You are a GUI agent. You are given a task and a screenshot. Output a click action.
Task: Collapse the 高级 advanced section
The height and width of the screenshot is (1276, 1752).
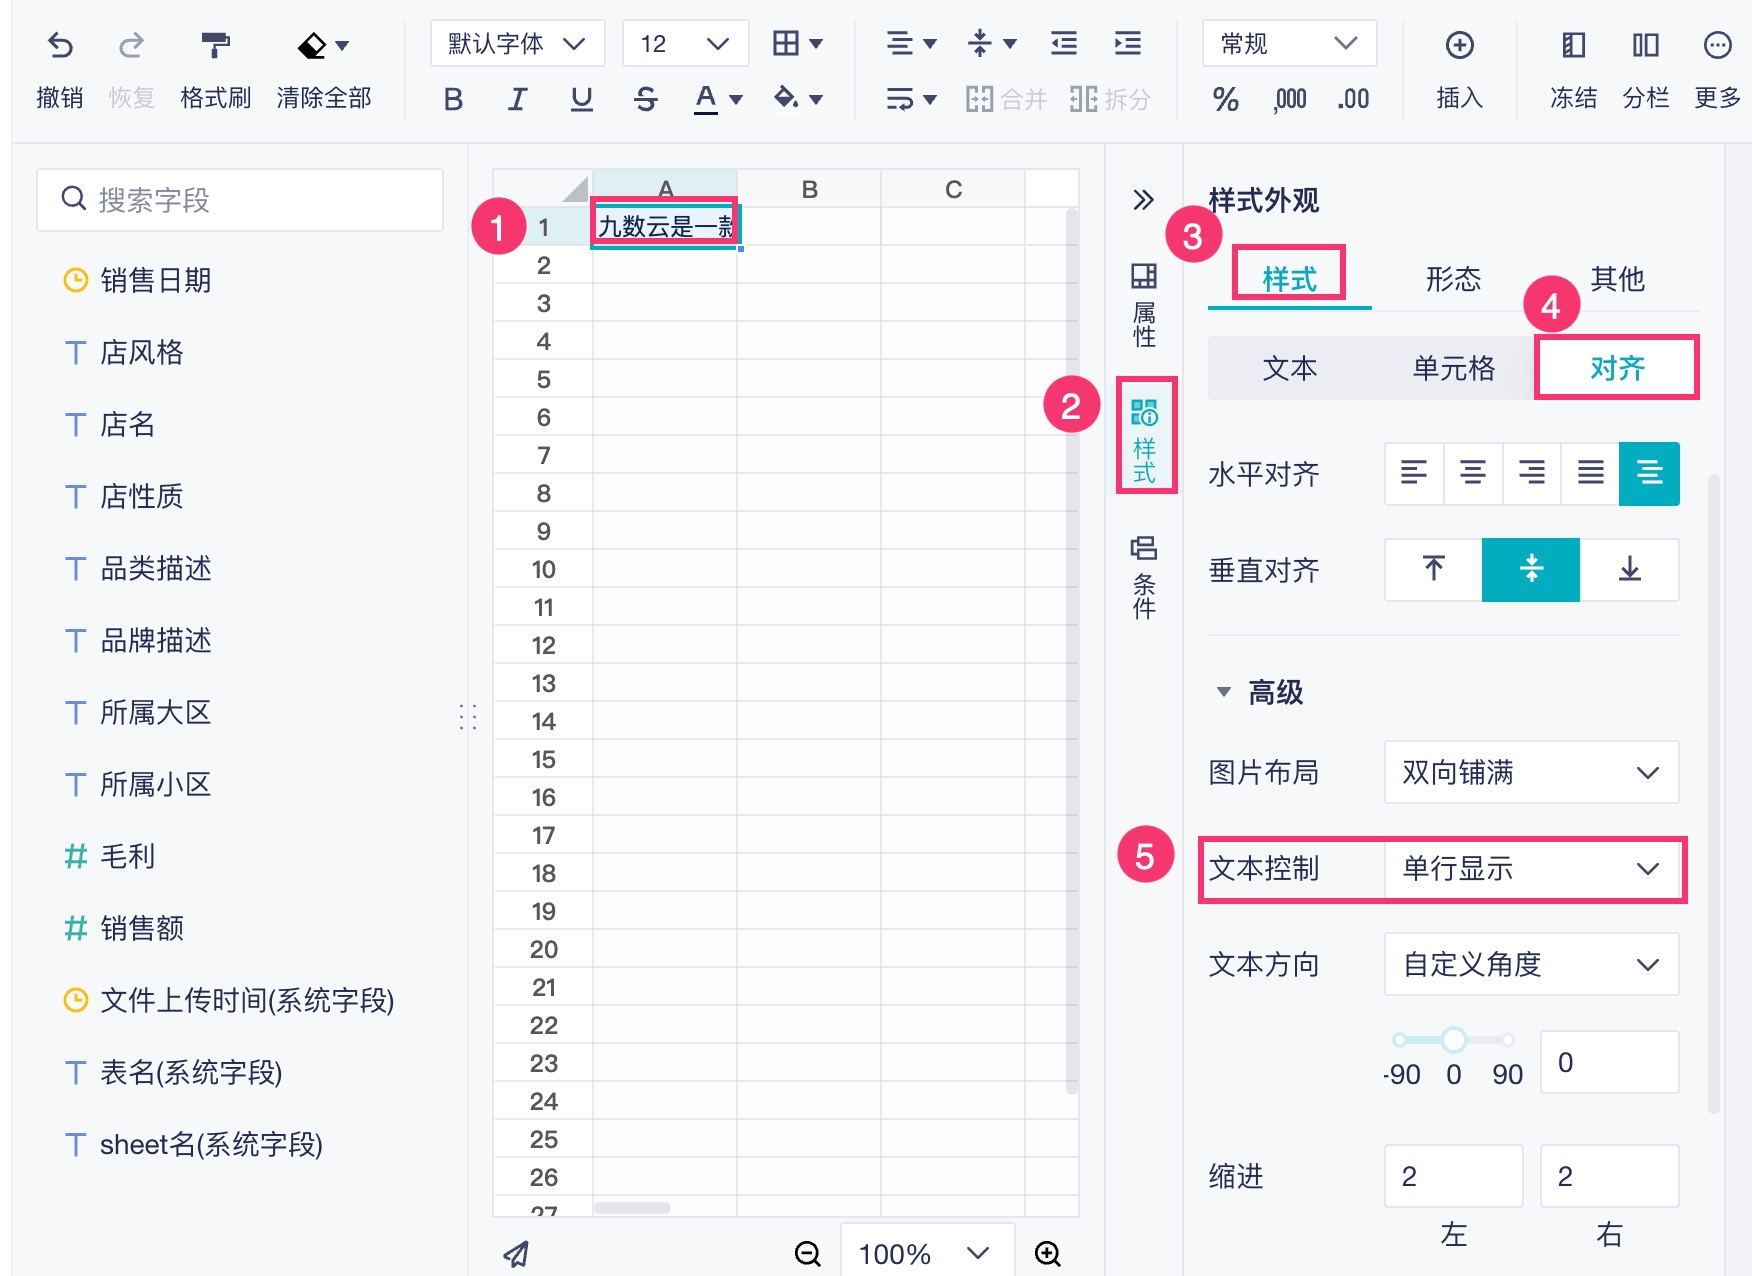coord(1223,692)
